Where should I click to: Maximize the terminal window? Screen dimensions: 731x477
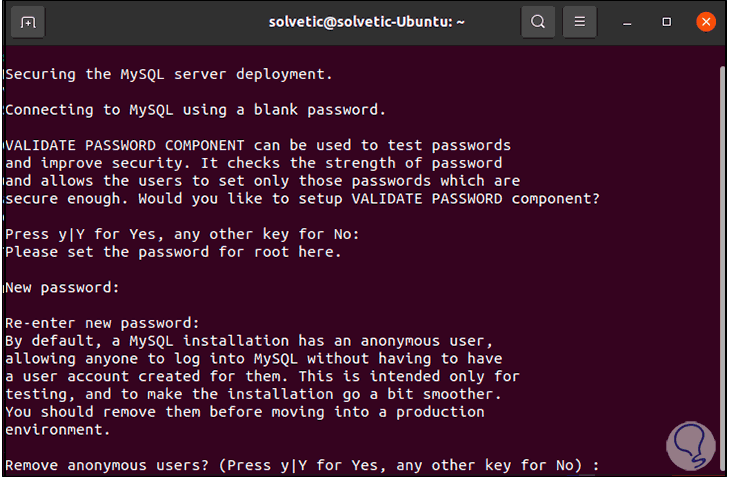[x=667, y=22]
